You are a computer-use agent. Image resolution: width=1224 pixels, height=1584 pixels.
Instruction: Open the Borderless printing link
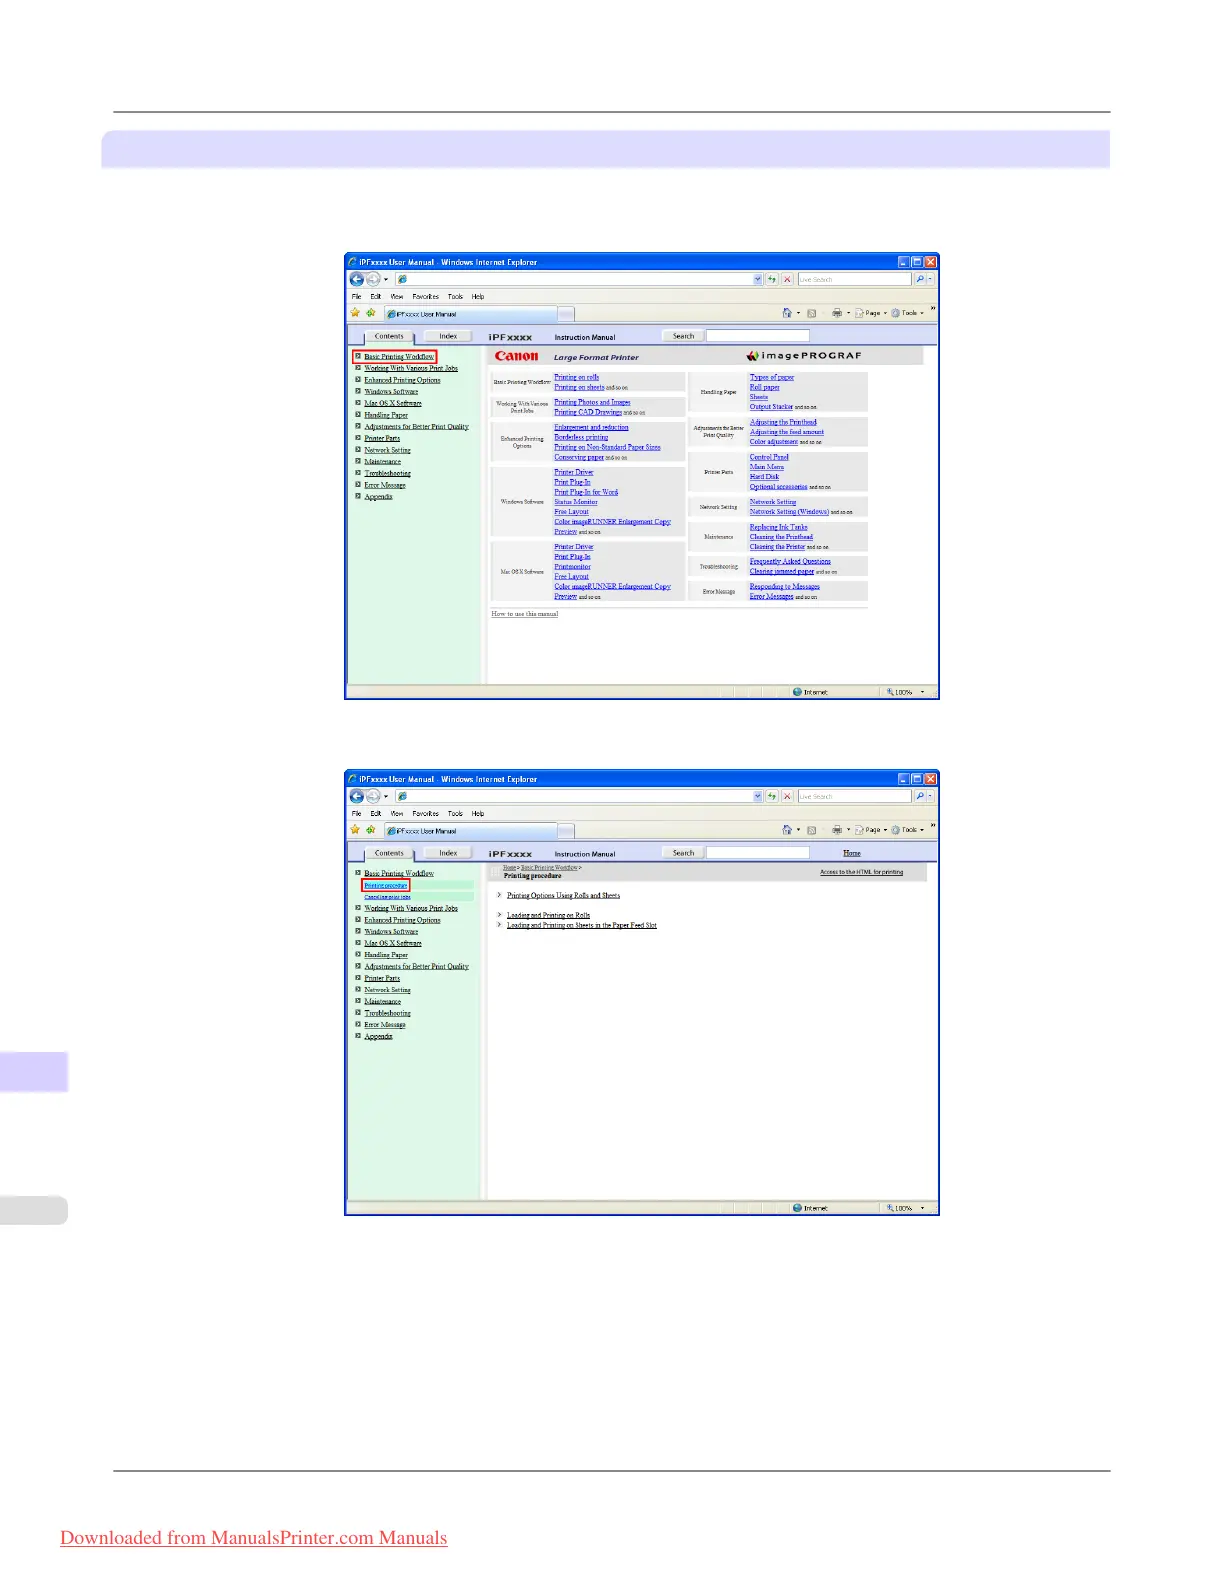(581, 437)
